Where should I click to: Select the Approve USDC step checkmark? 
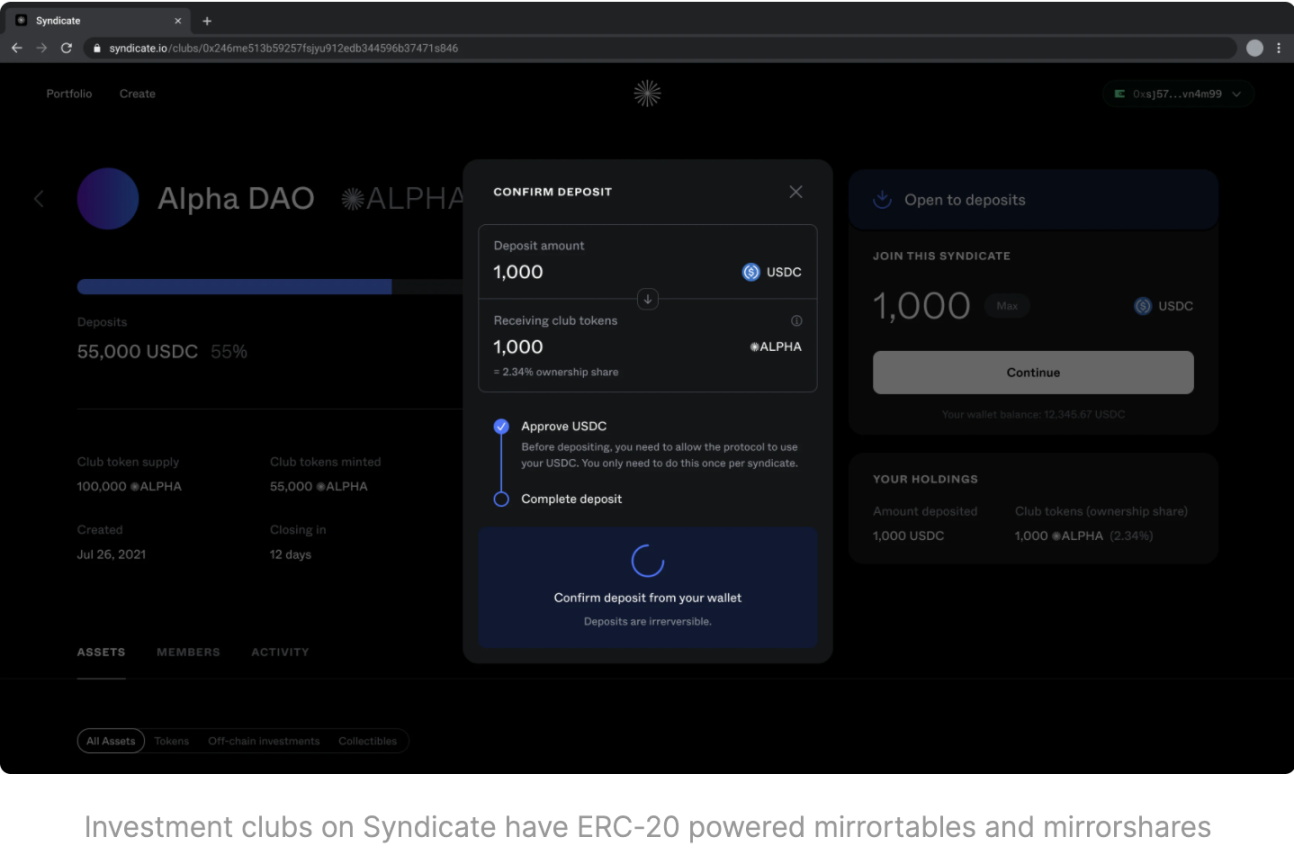click(501, 427)
